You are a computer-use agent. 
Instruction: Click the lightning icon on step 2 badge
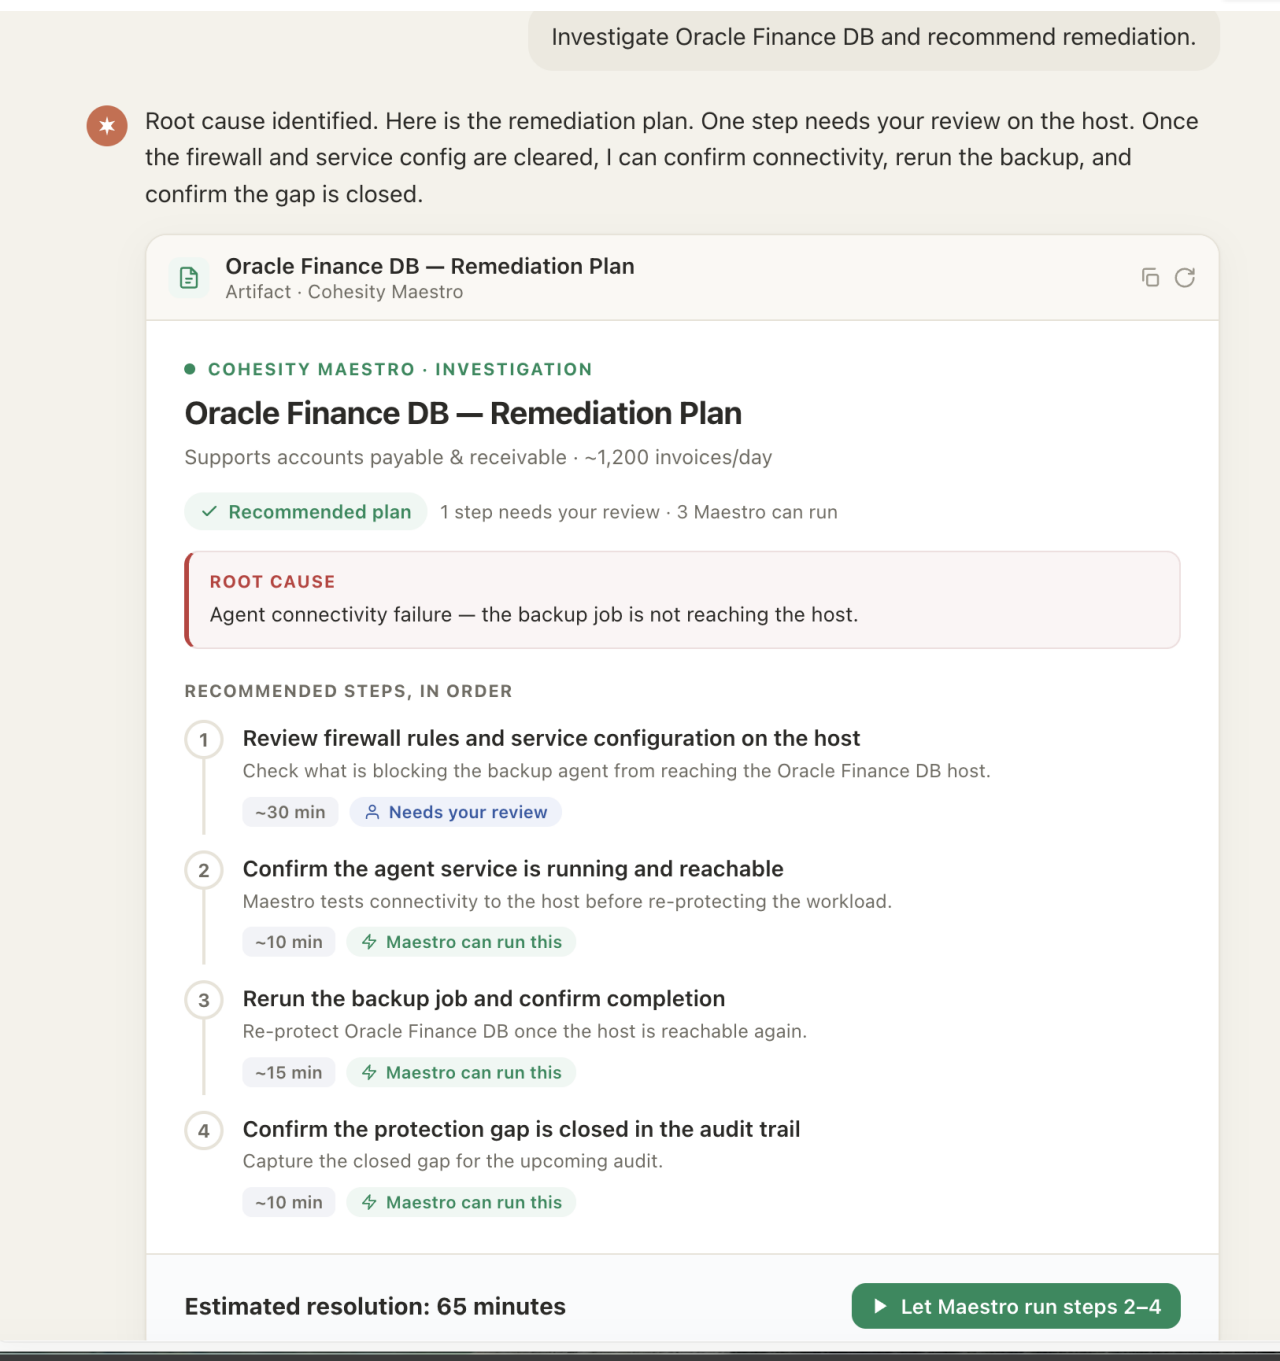[x=369, y=942]
